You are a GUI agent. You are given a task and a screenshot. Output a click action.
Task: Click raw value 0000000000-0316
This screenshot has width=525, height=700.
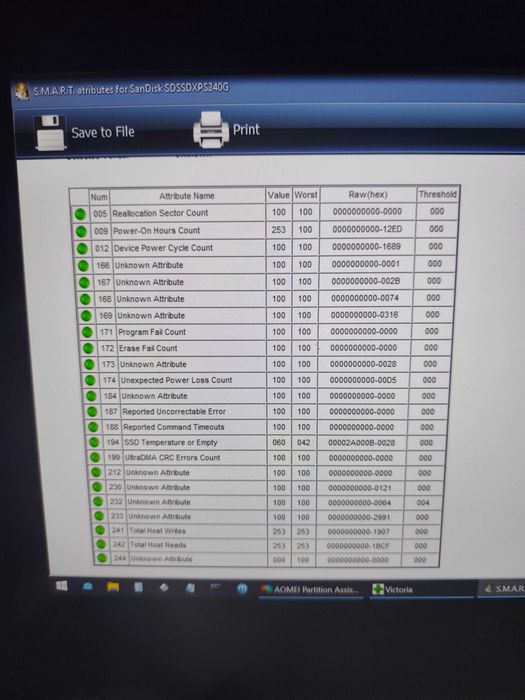click(x=364, y=315)
